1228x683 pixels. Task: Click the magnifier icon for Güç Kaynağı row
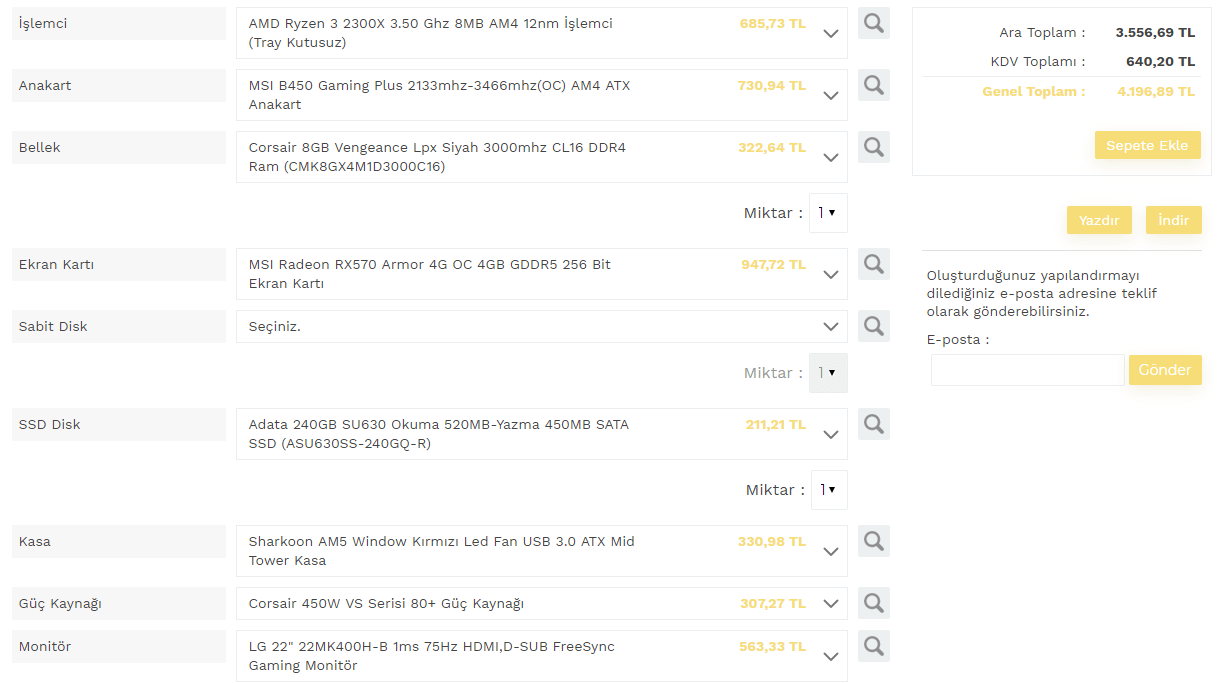[x=874, y=603]
